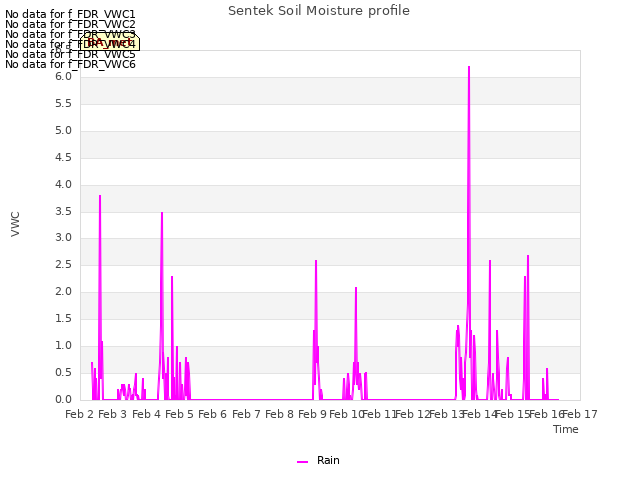Click the 6.0 y-axis tick label
This screenshot has height=480, width=640.
pyautogui.click(x=63, y=77)
